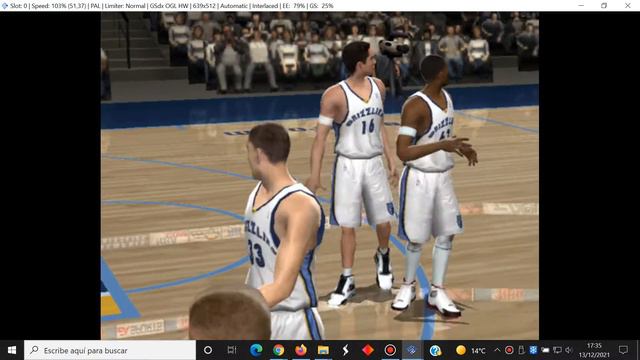The width and height of the screenshot is (640, 360).
Task: Switch to Google Chrome on the taskbar
Action: 279,350
